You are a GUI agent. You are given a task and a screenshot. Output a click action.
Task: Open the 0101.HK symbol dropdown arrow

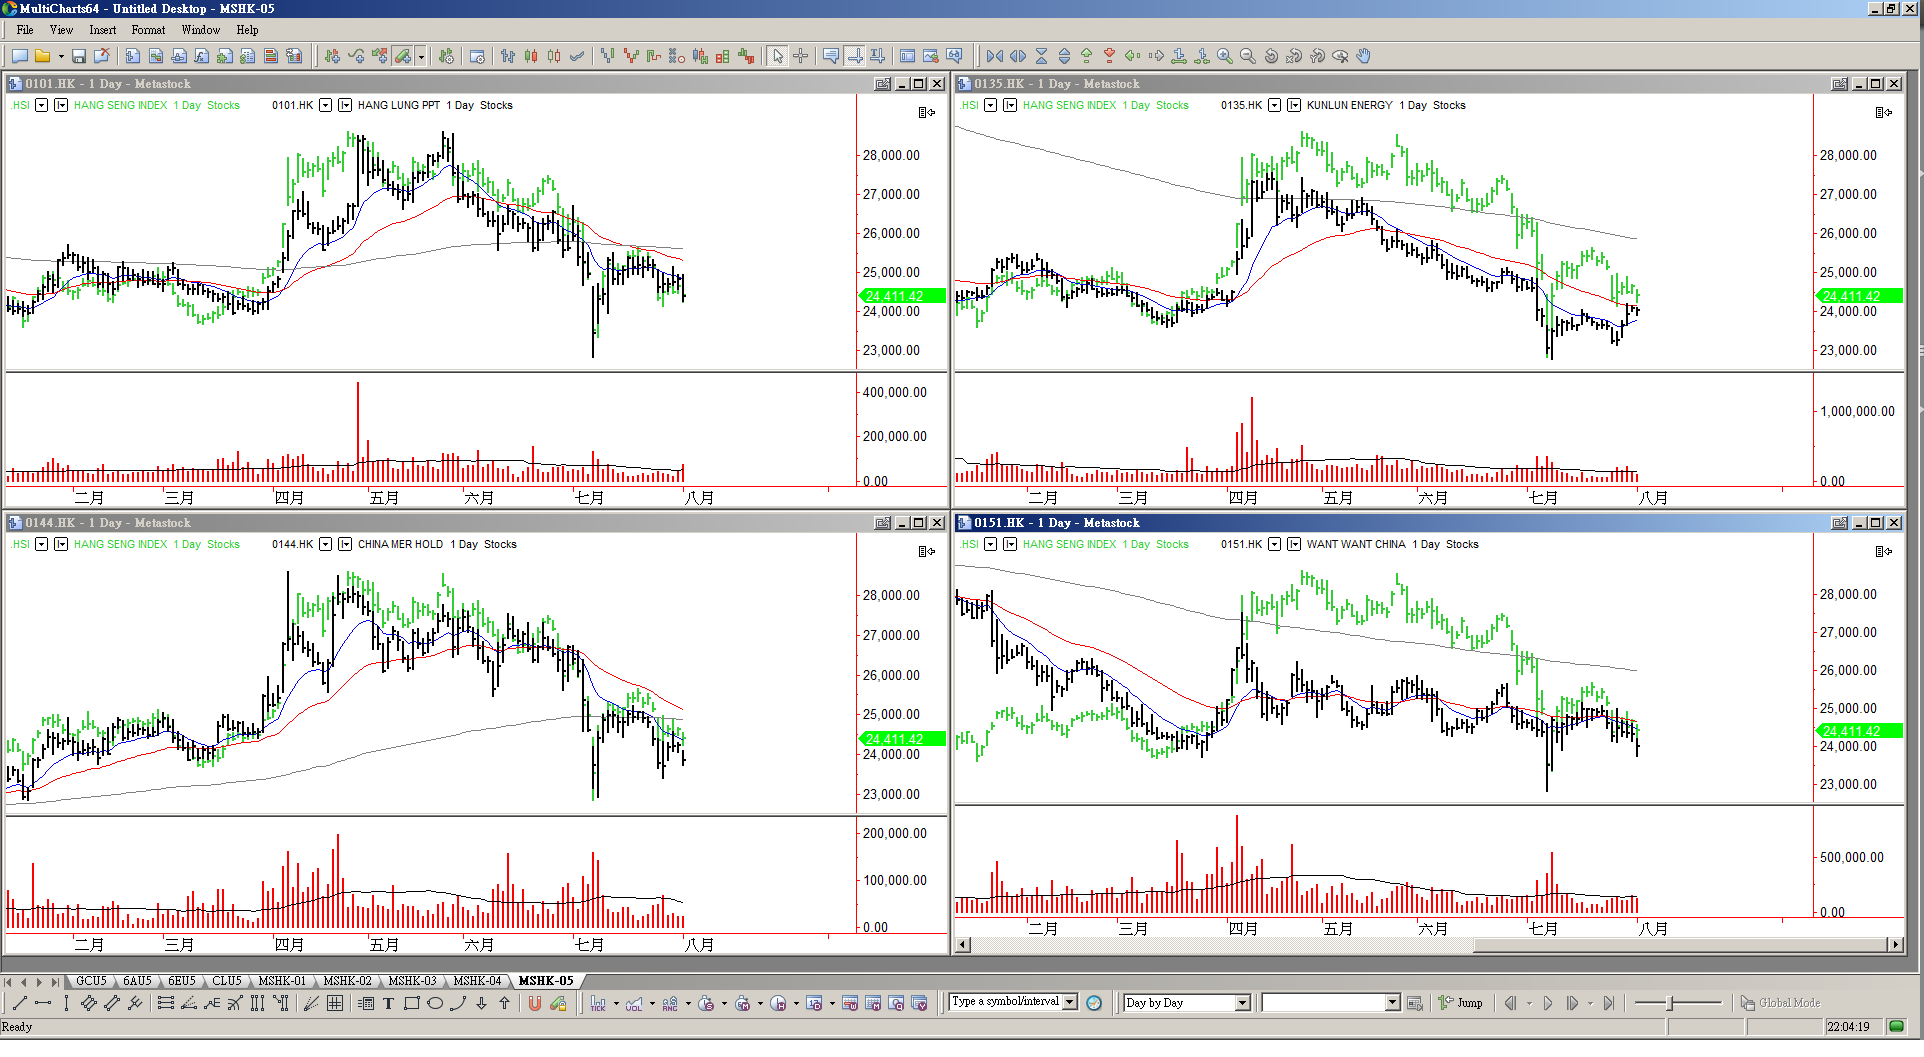coord(325,105)
